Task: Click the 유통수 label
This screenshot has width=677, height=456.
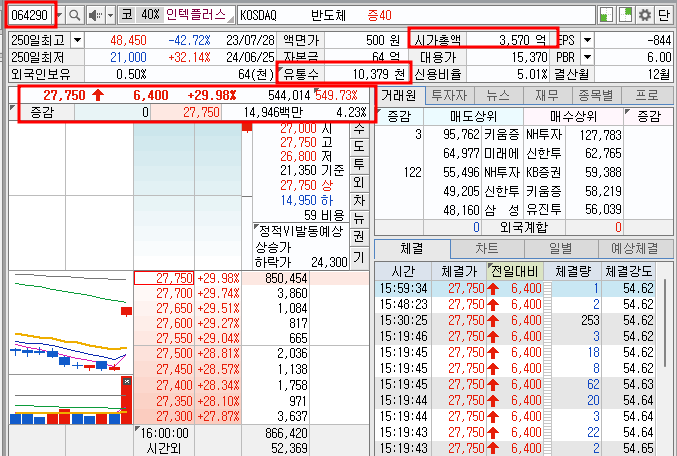Action: (x=301, y=74)
